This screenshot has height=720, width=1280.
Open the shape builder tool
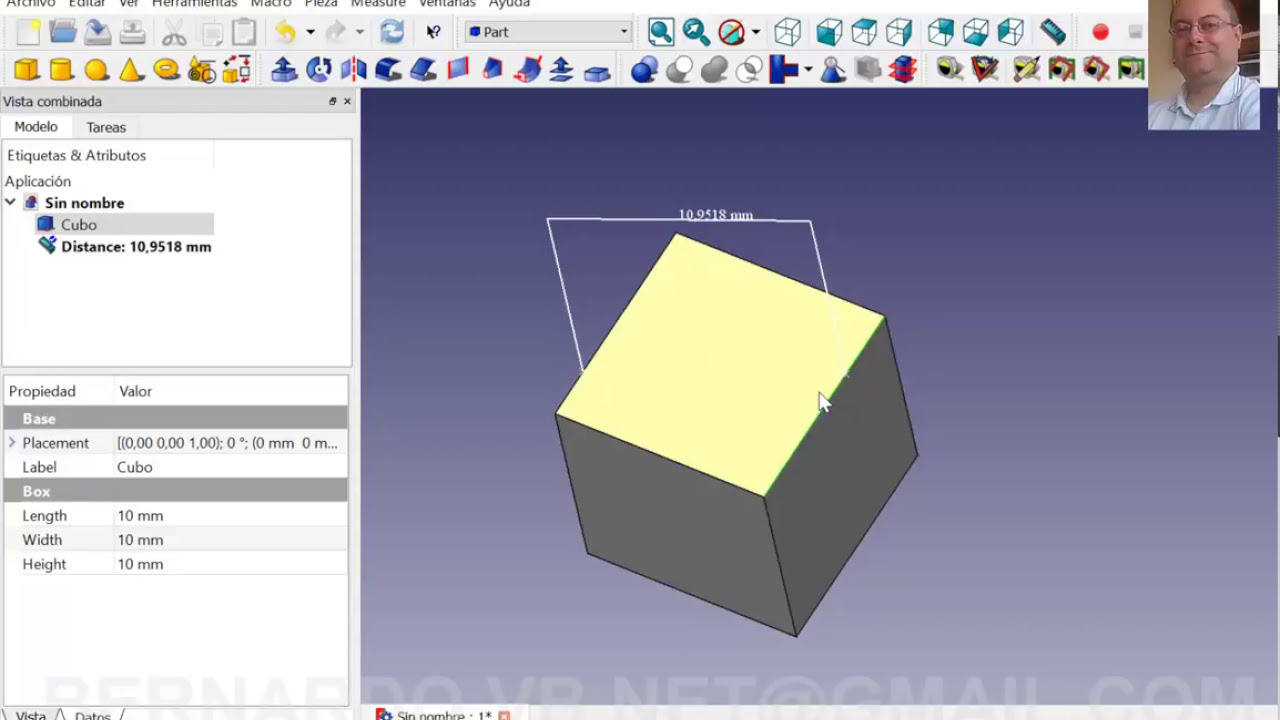(237, 69)
